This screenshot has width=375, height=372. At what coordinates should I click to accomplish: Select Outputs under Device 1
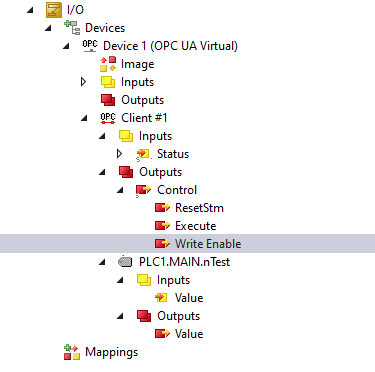(143, 100)
